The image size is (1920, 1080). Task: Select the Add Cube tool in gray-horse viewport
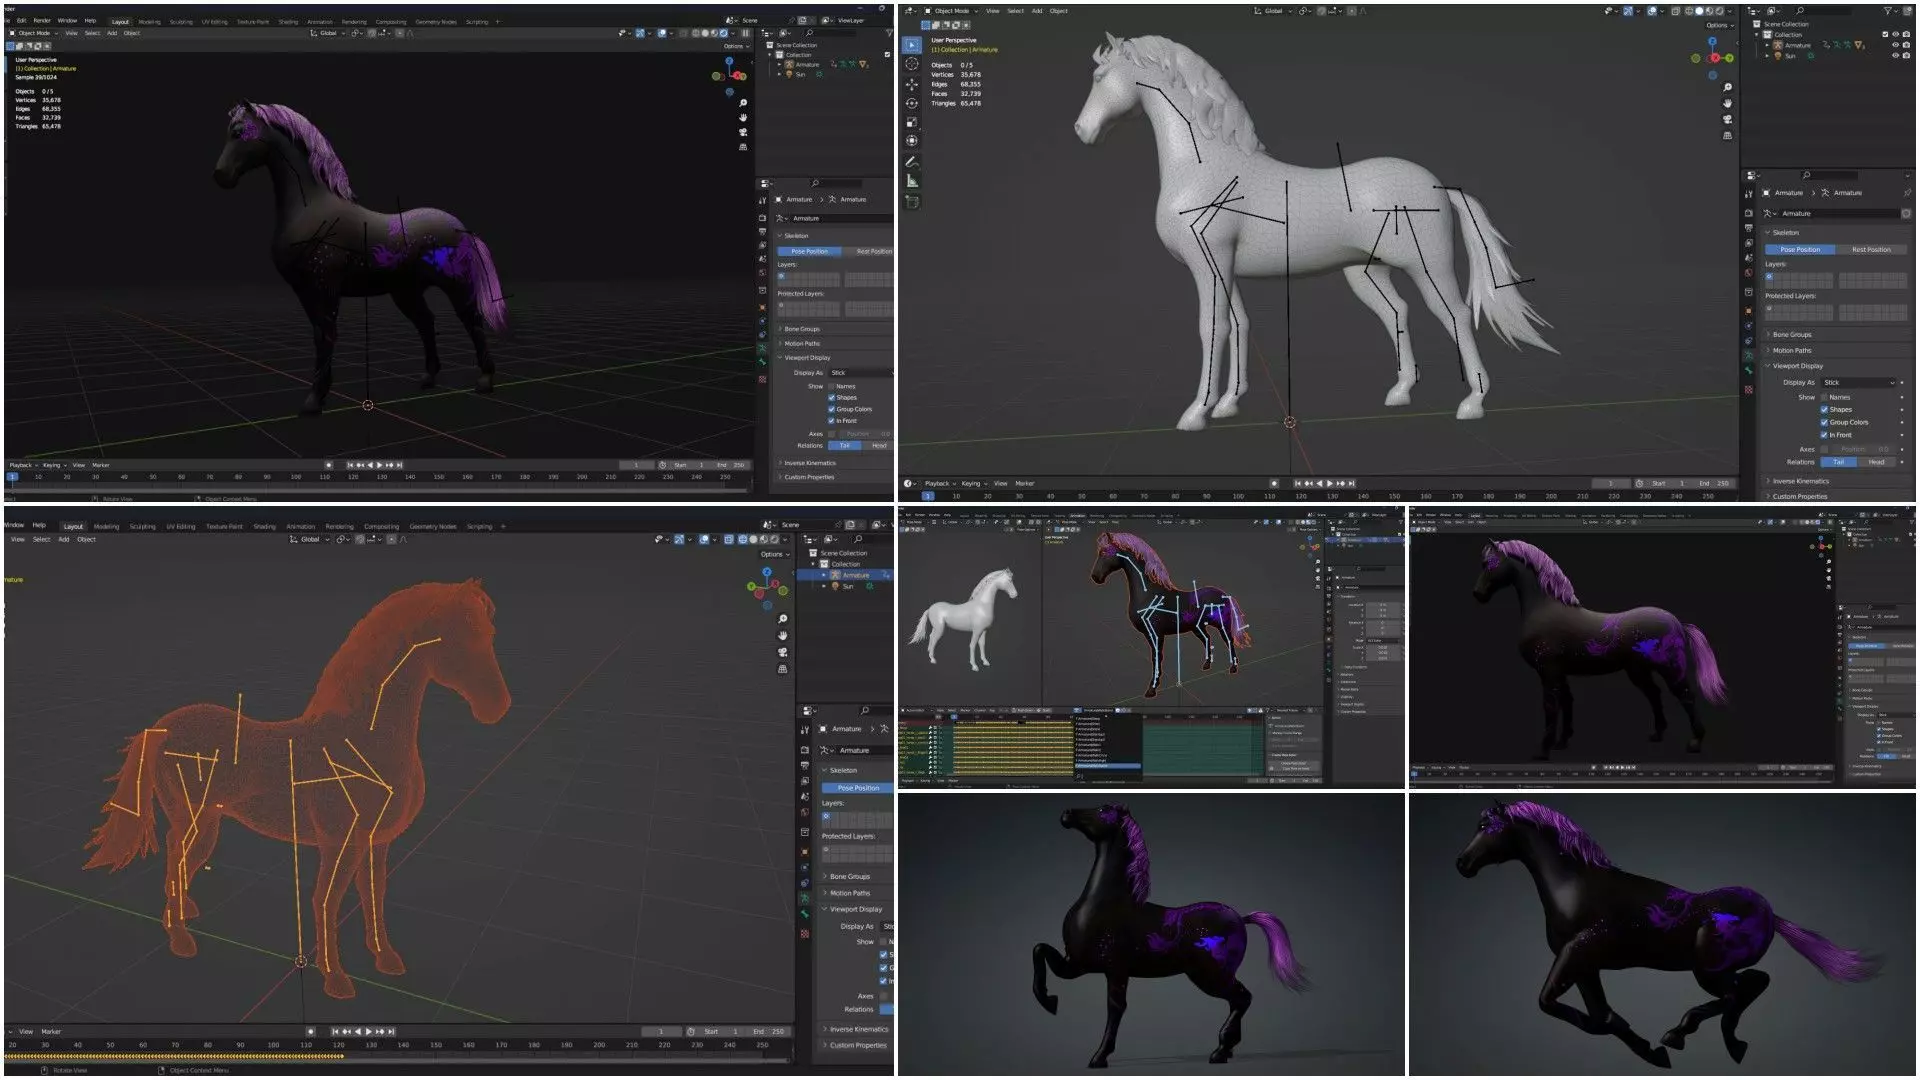[x=911, y=201]
